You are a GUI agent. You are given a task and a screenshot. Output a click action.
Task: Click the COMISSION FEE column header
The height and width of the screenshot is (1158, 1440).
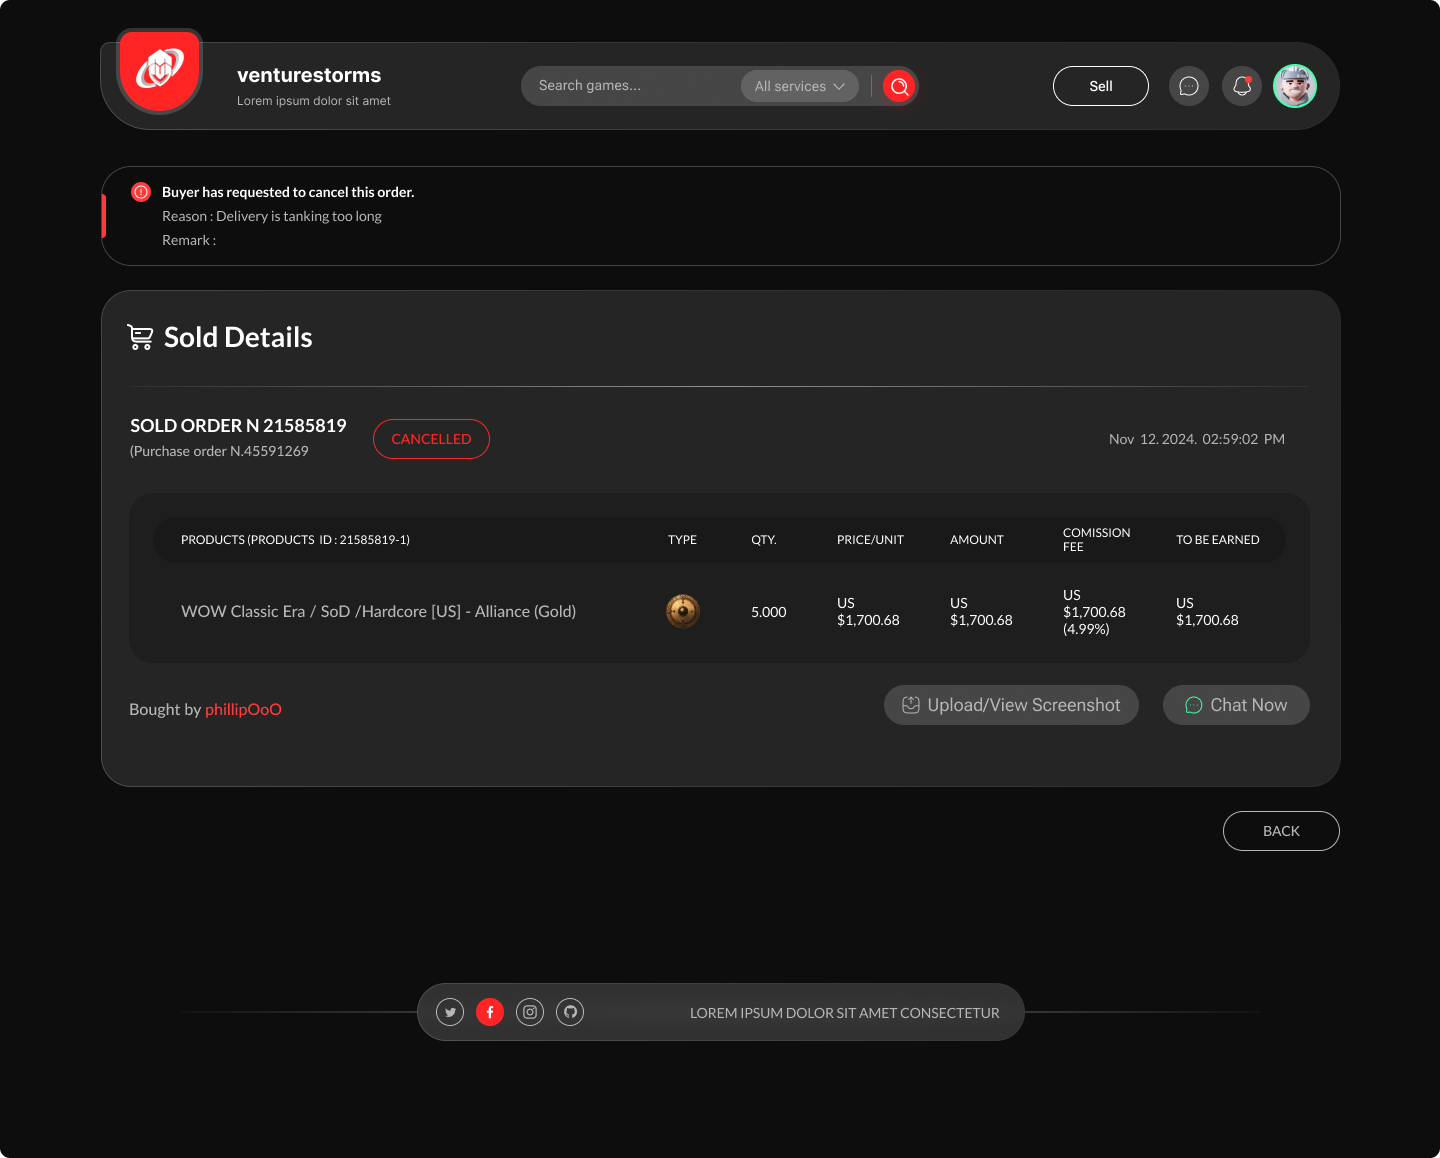point(1096,540)
